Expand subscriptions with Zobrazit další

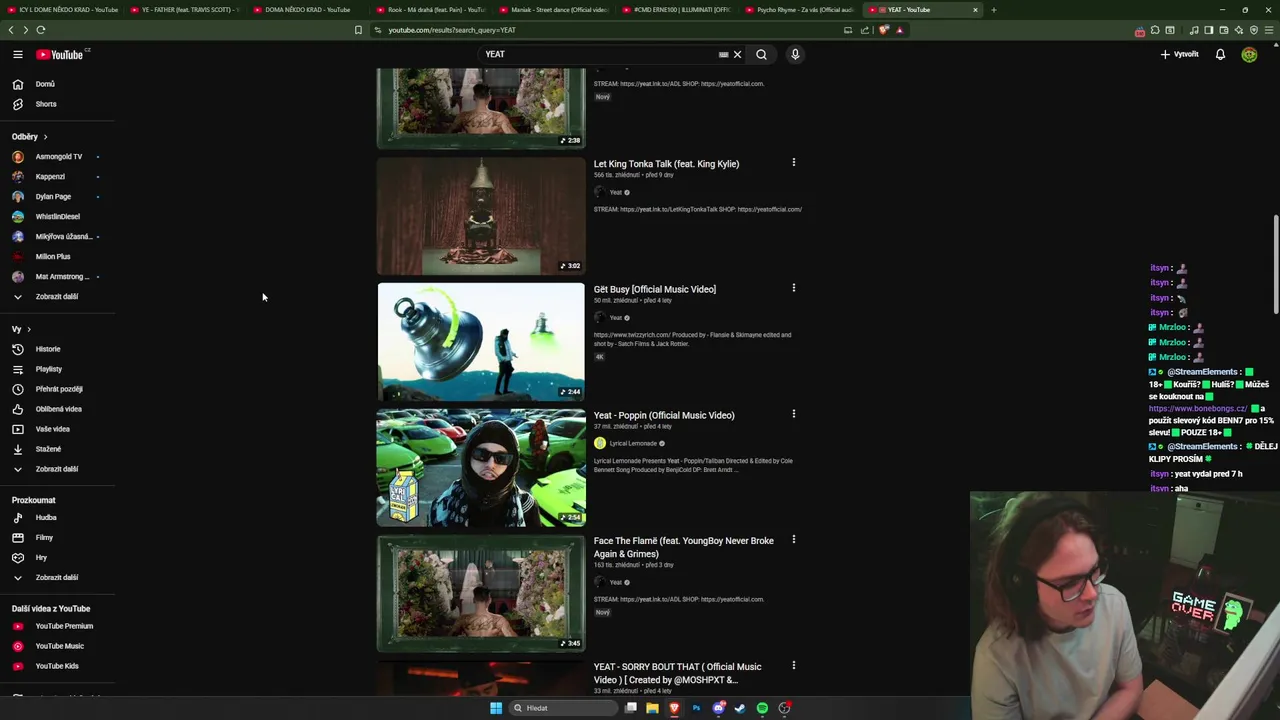(57, 297)
